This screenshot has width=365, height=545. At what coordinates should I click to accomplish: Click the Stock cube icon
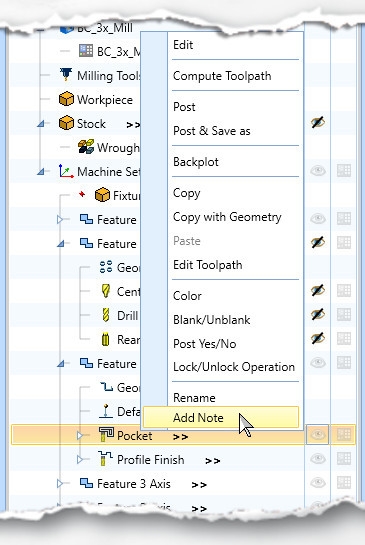coord(66,123)
